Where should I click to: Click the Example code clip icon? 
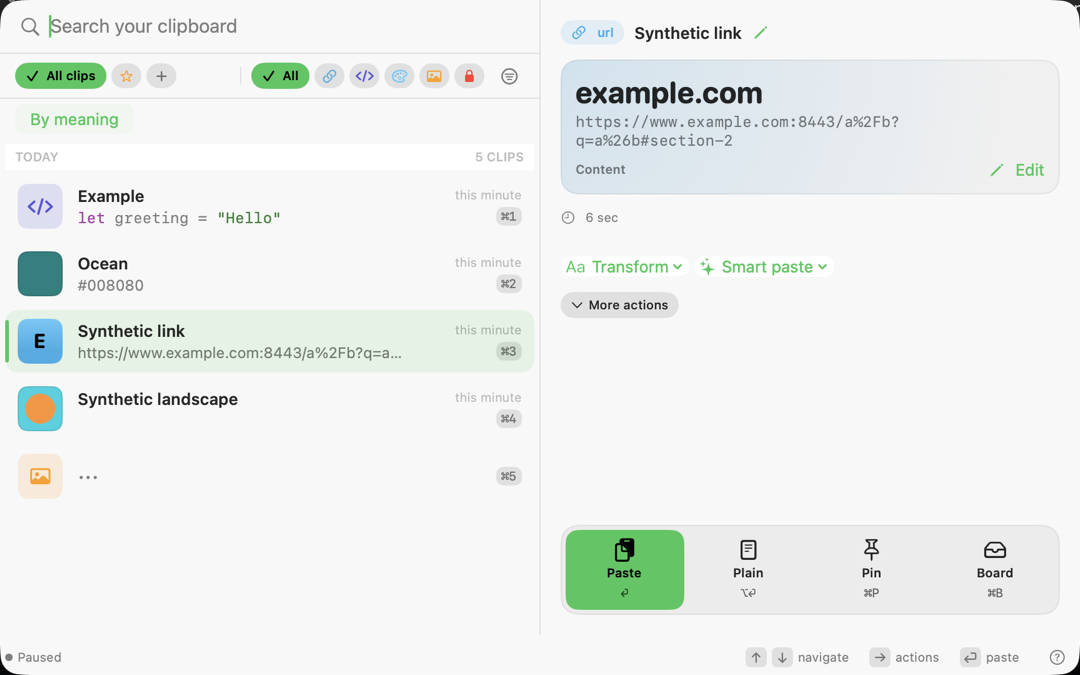40,206
